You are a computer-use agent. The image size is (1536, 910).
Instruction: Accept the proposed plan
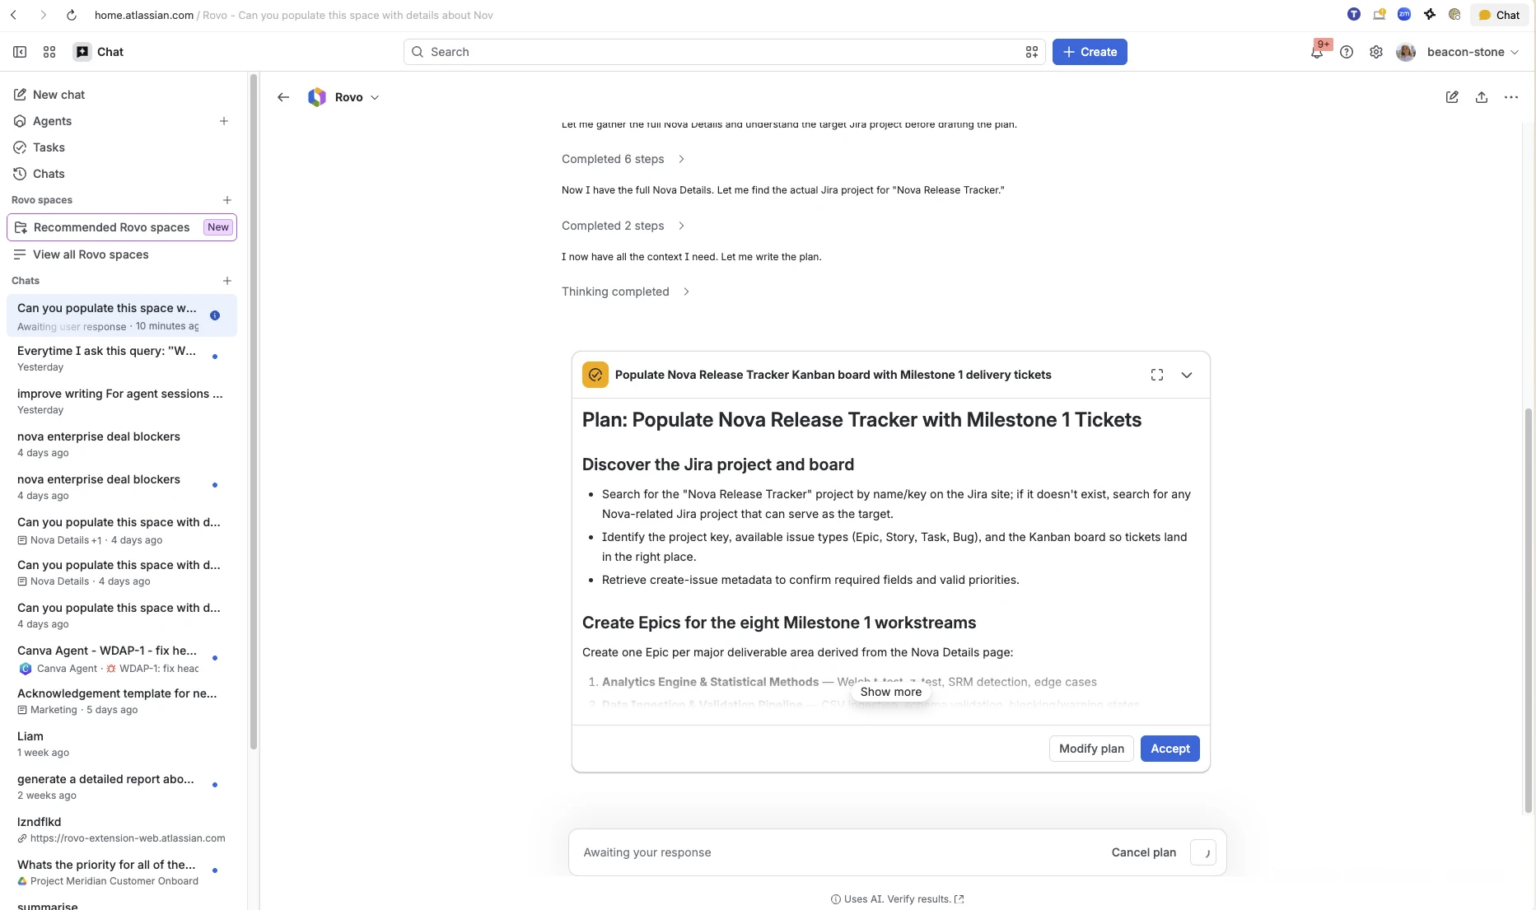click(1170, 749)
